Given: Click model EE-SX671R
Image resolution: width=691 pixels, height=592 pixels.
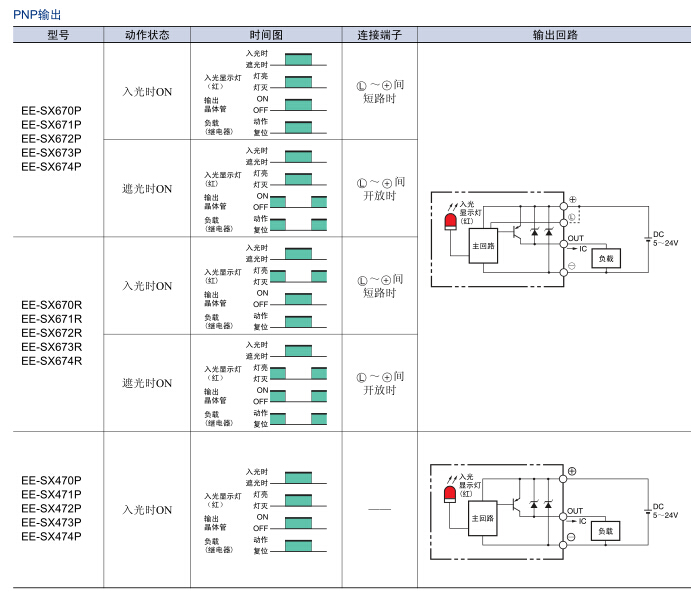Looking at the screenshot, I should tap(52, 319).
